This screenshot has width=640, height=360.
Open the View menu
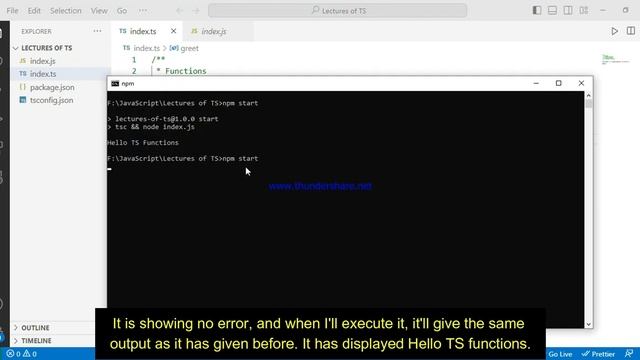tap(99, 11)
